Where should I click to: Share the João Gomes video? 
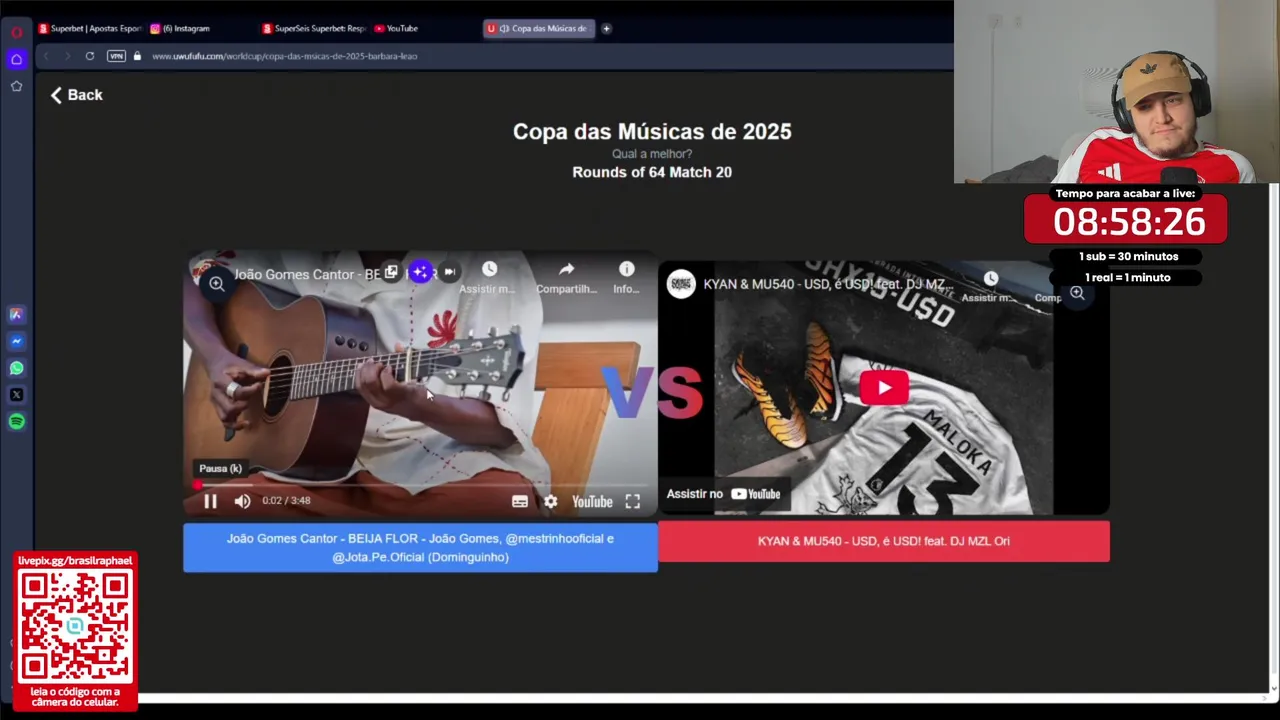point(566,277)
